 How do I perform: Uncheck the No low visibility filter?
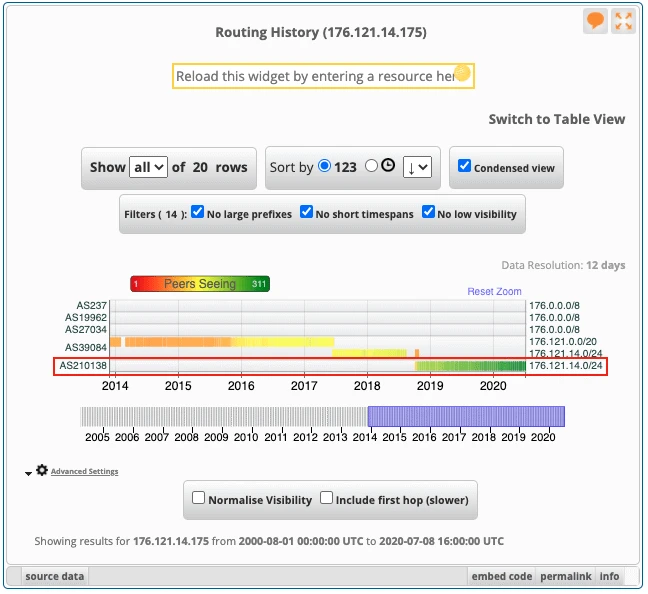pyautogui.click(x=428, y=212)
